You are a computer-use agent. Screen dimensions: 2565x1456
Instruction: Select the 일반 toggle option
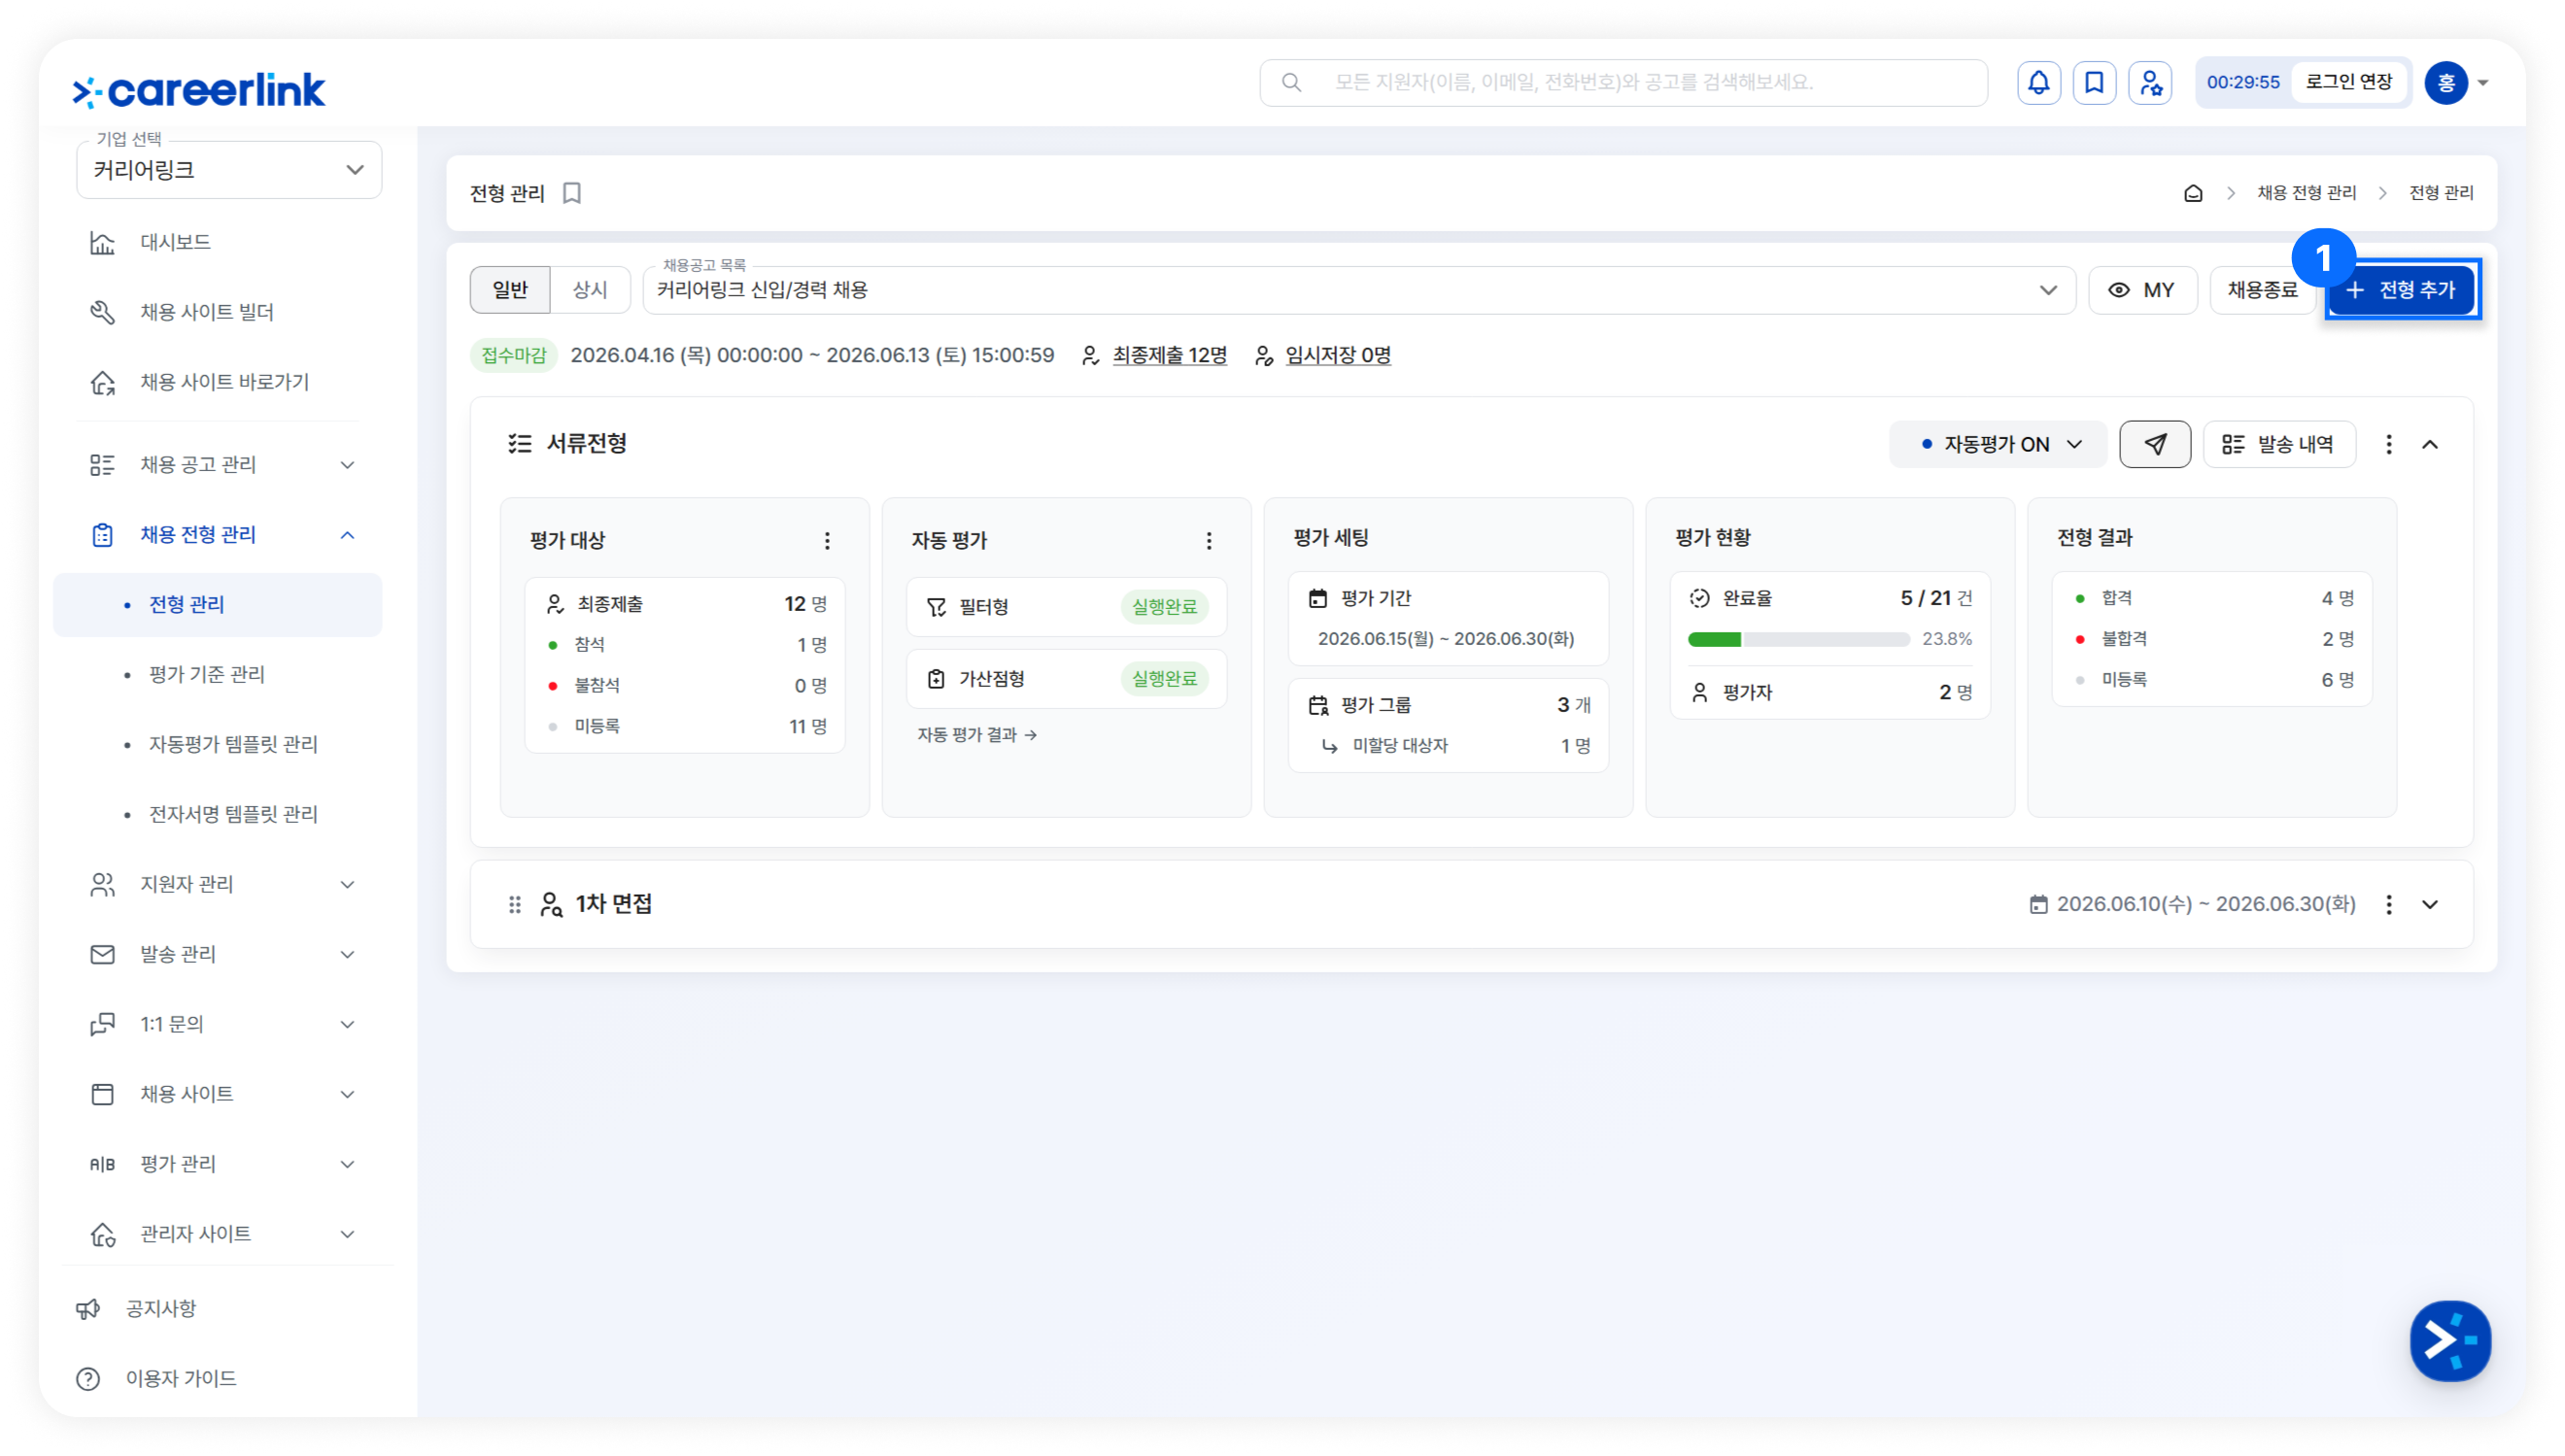510,290
